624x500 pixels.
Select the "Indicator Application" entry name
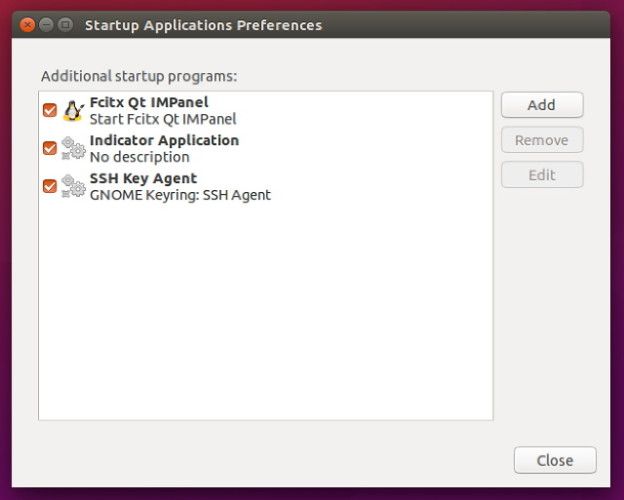pos(164,140)
